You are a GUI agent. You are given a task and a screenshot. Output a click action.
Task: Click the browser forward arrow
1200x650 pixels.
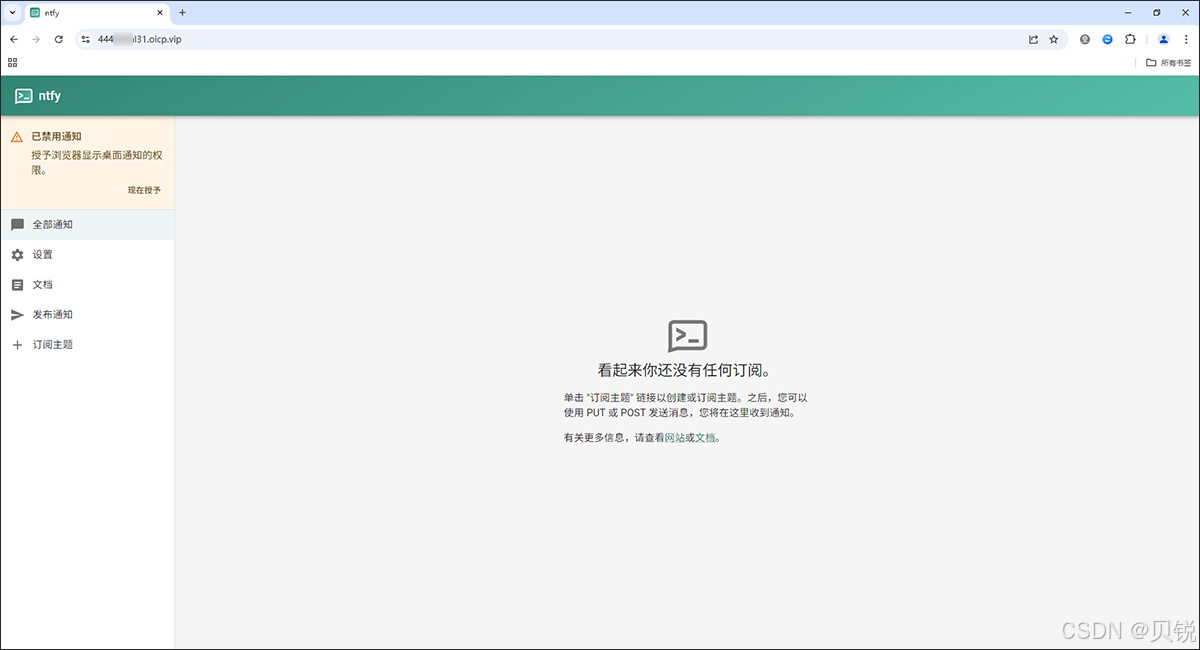pyautogui.click(x=36, y=39)
